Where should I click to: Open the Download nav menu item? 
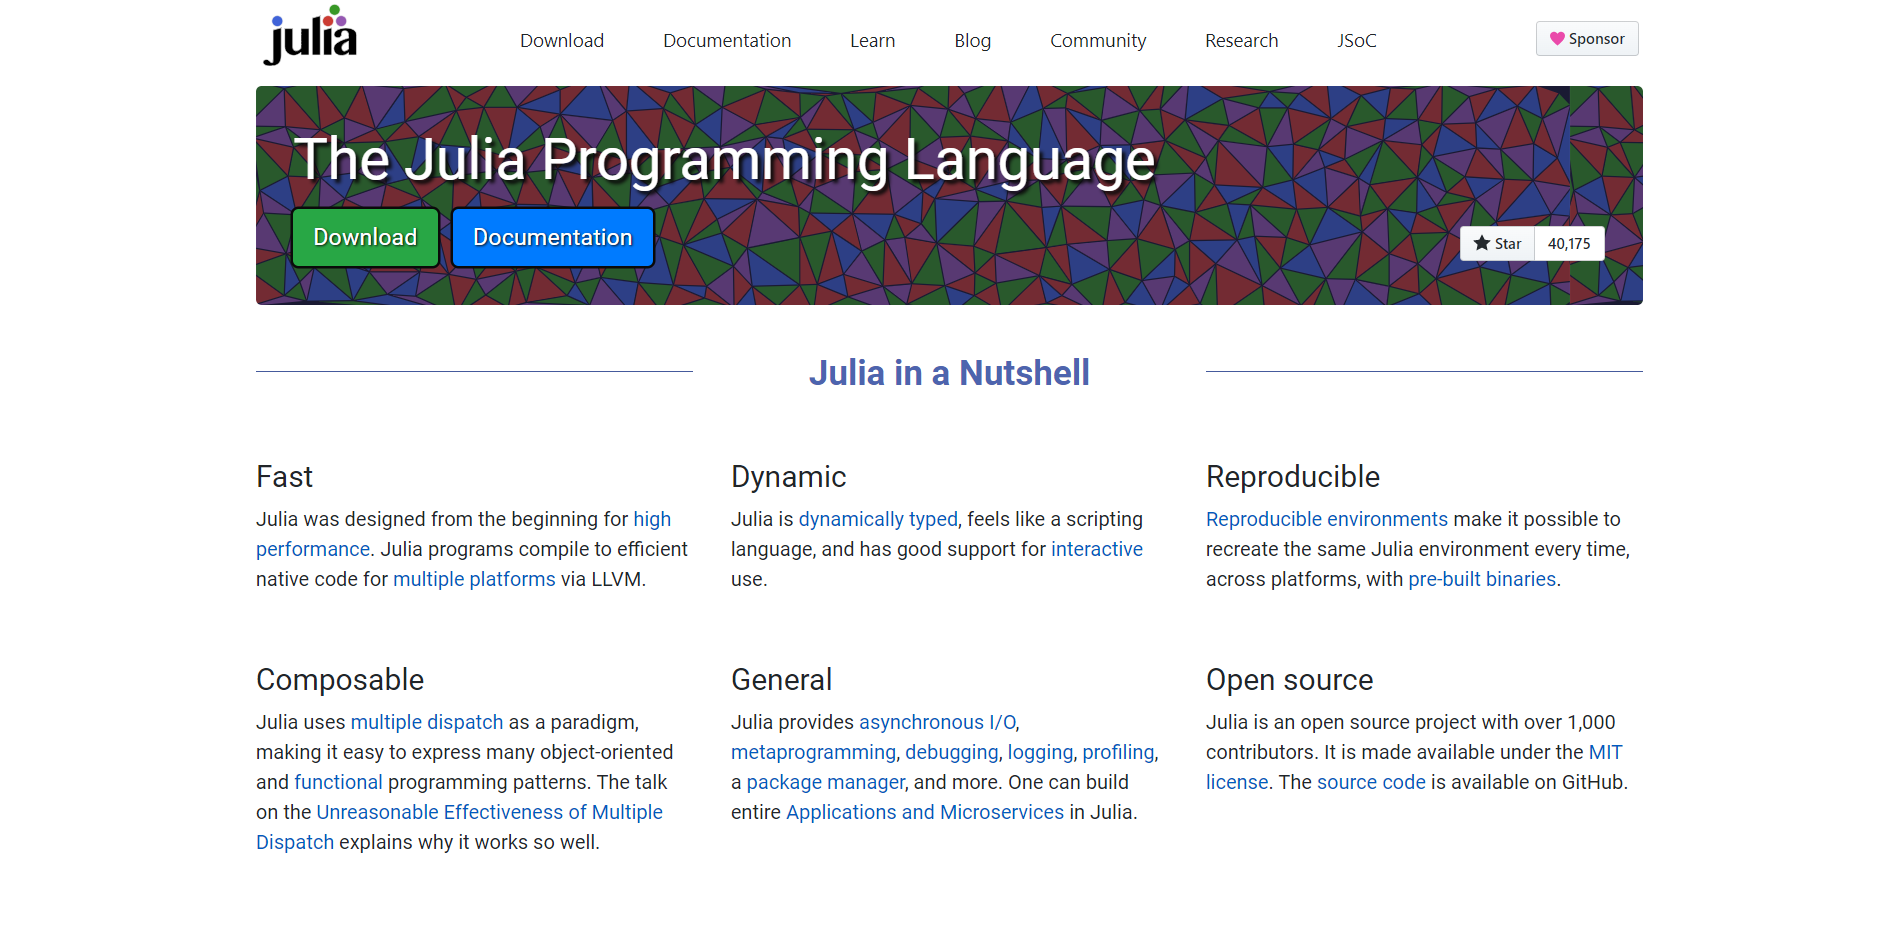[x=562, y=41]
